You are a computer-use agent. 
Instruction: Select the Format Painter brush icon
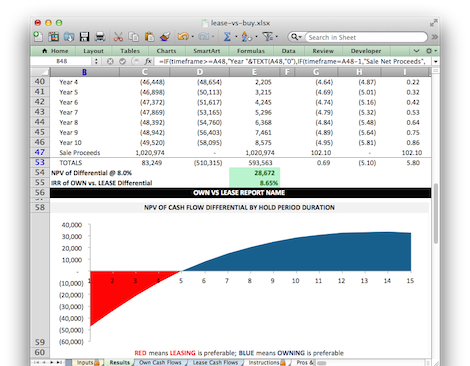(165, 37)
